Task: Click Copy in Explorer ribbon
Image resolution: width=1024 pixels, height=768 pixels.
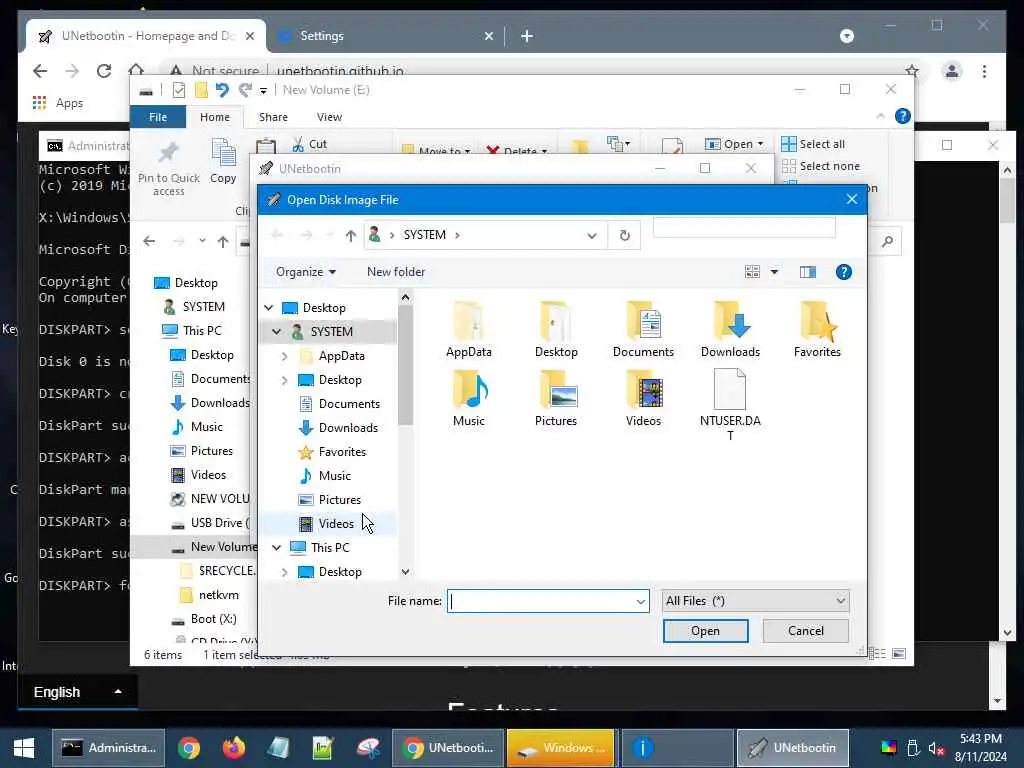Action: [x=223, y=161]
